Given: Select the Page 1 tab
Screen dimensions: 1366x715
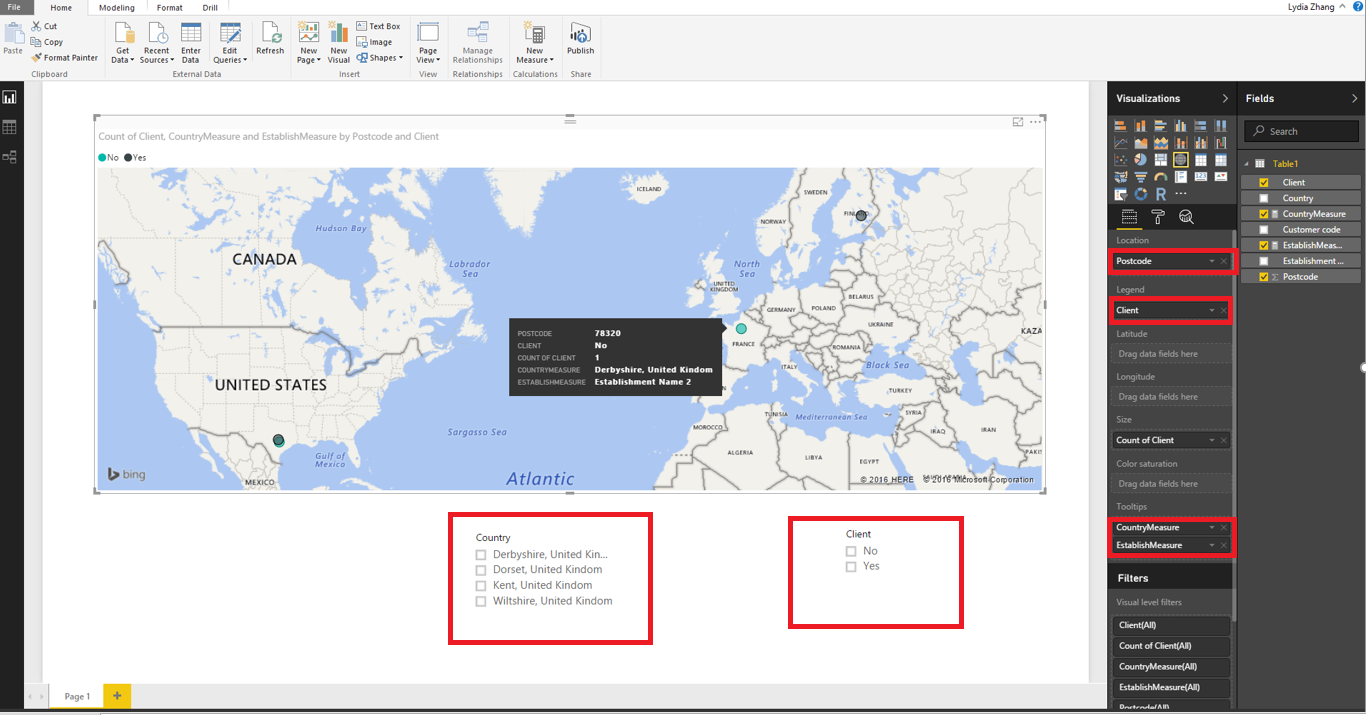Looking at the screenshot, I should click(77, 696).
